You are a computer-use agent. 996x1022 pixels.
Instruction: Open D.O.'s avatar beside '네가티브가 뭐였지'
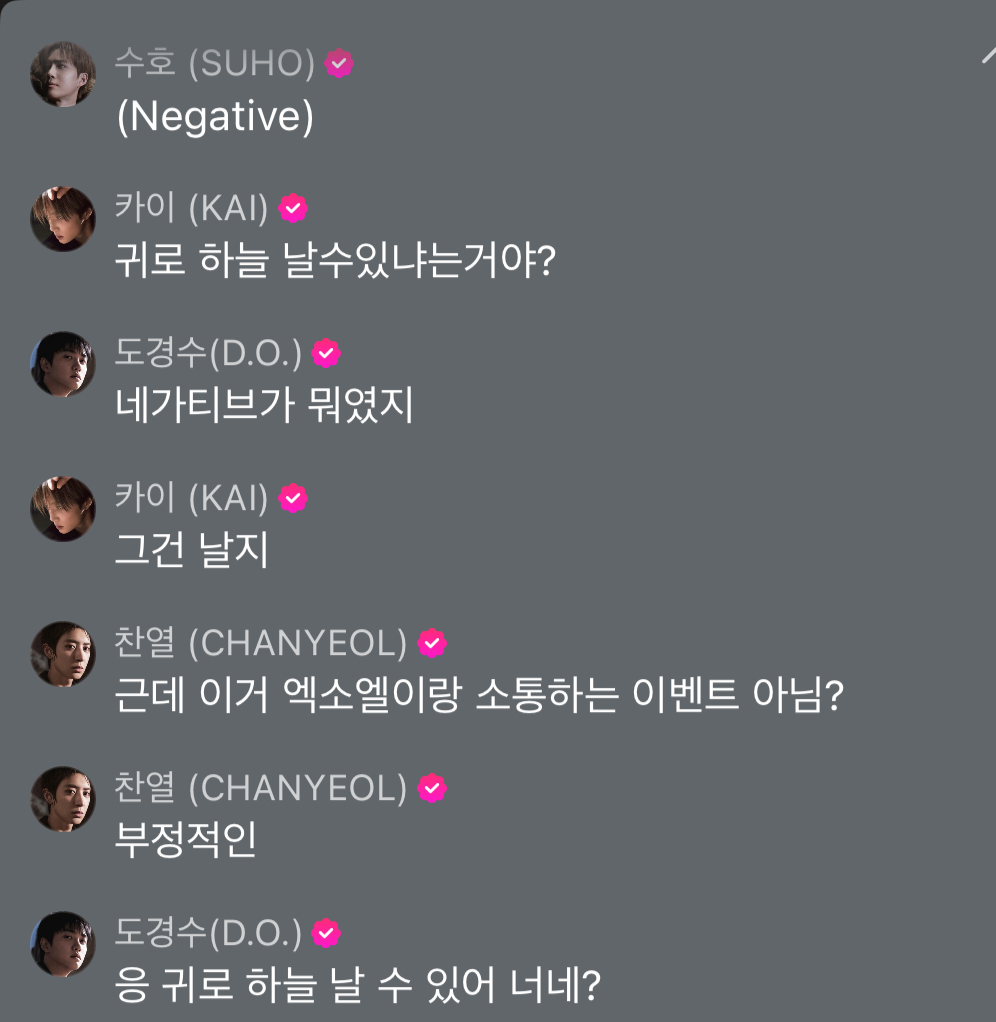pyautogui.click(x=63, y=364)
